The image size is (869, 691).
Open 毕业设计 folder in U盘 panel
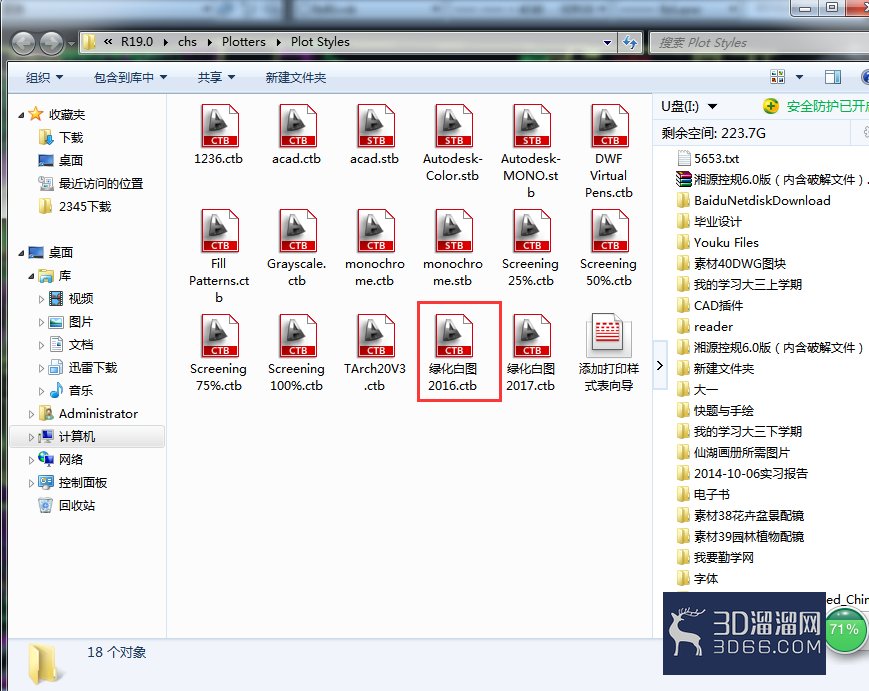[718, 222]
